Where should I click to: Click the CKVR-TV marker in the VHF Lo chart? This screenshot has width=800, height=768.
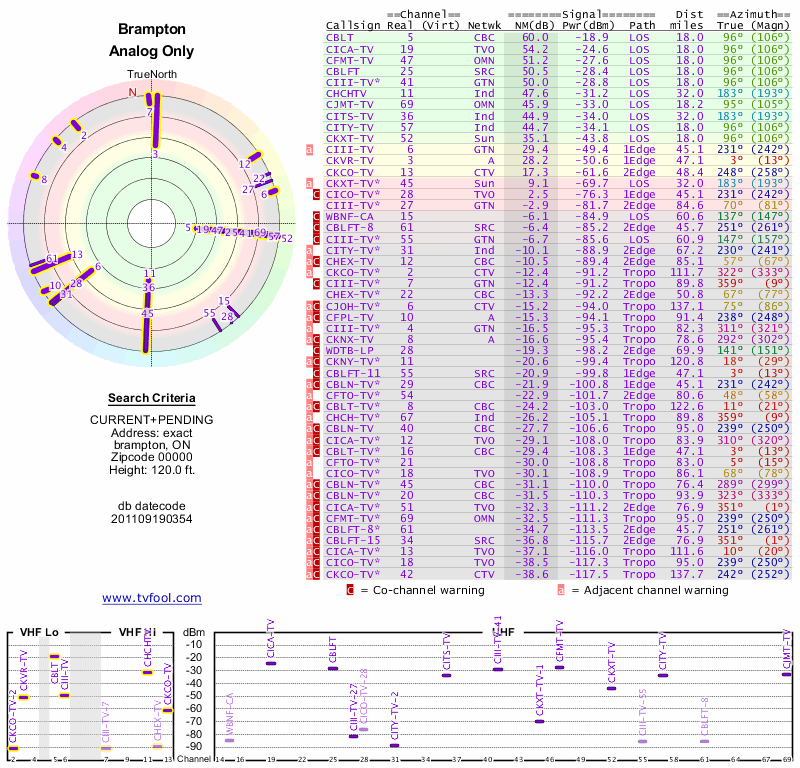[23, 698]
